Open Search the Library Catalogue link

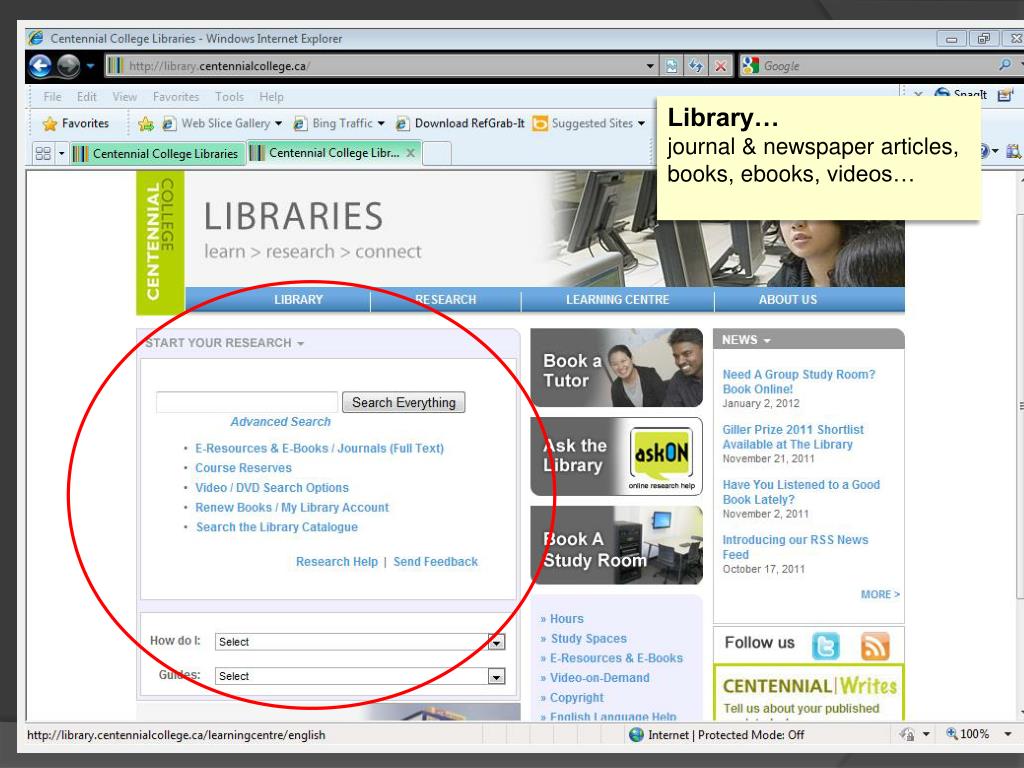click(x=277, y=527)
